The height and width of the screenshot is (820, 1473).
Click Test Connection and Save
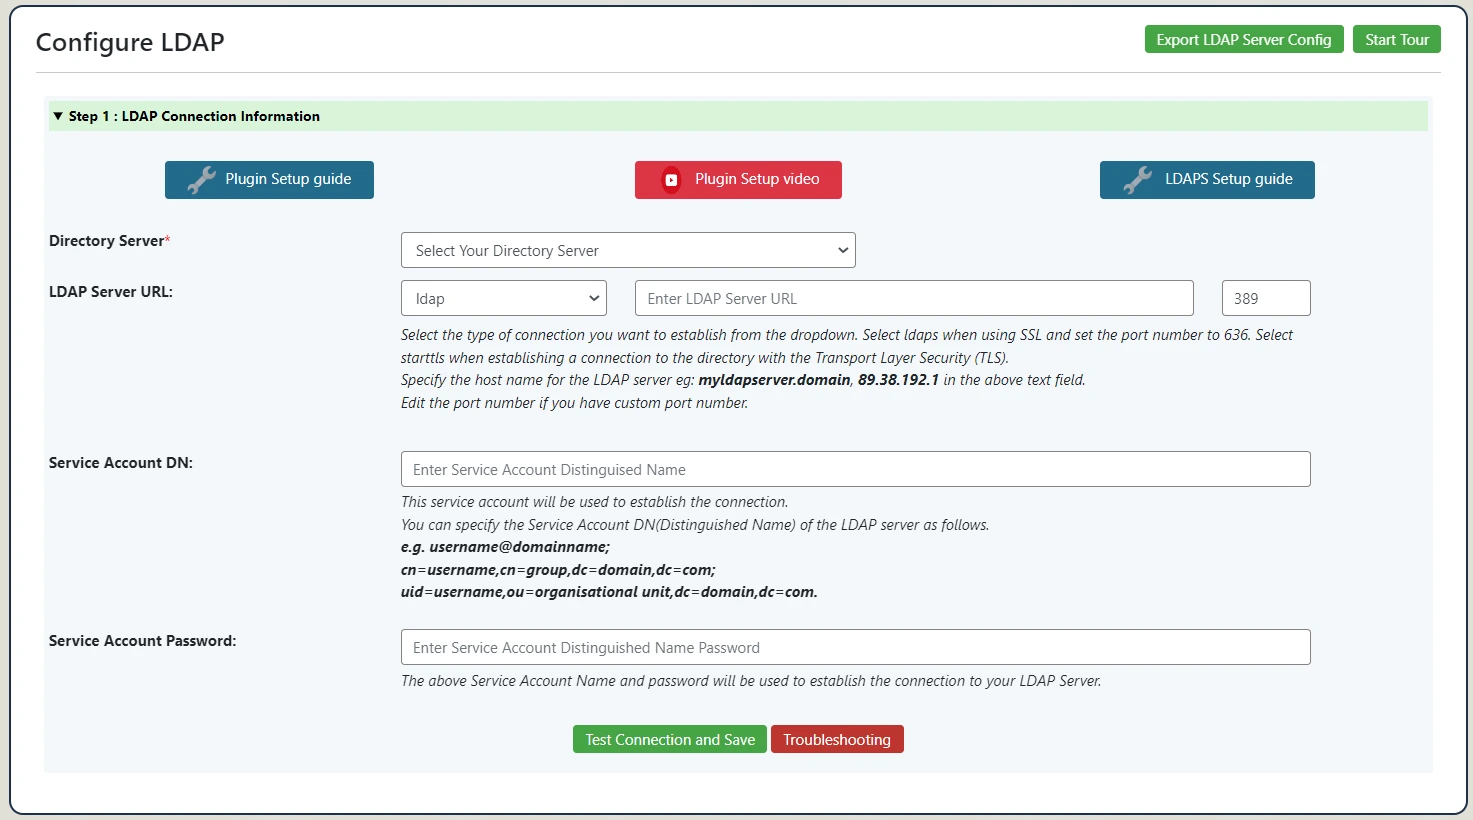(x=669, y=739)
